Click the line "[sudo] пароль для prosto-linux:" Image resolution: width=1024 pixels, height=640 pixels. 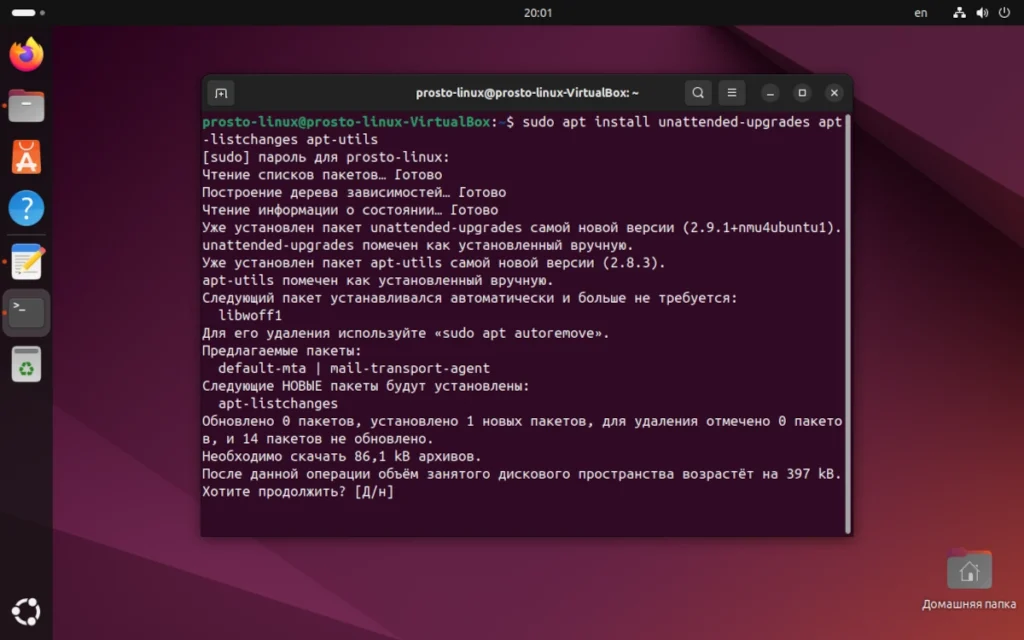pos(326,157)
